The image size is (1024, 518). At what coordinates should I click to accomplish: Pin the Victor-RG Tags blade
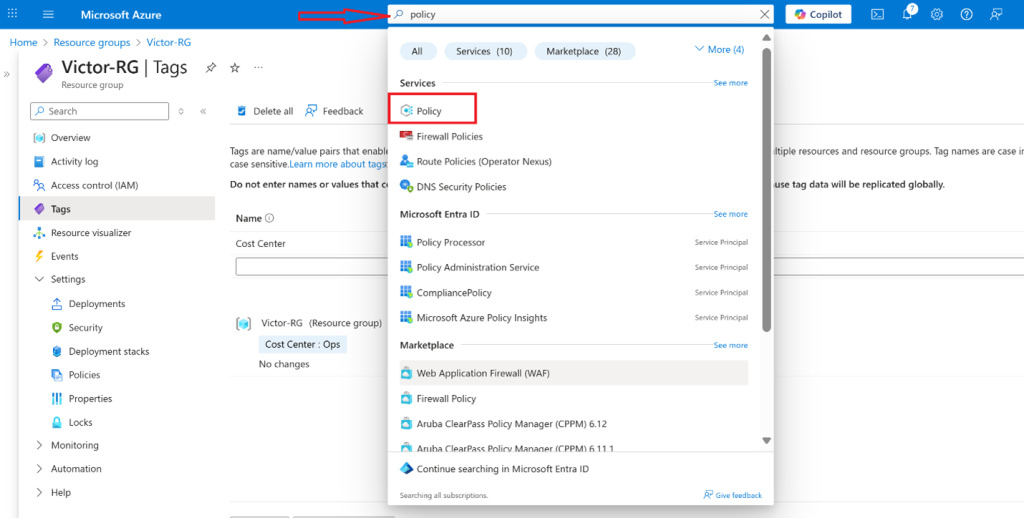211,68
